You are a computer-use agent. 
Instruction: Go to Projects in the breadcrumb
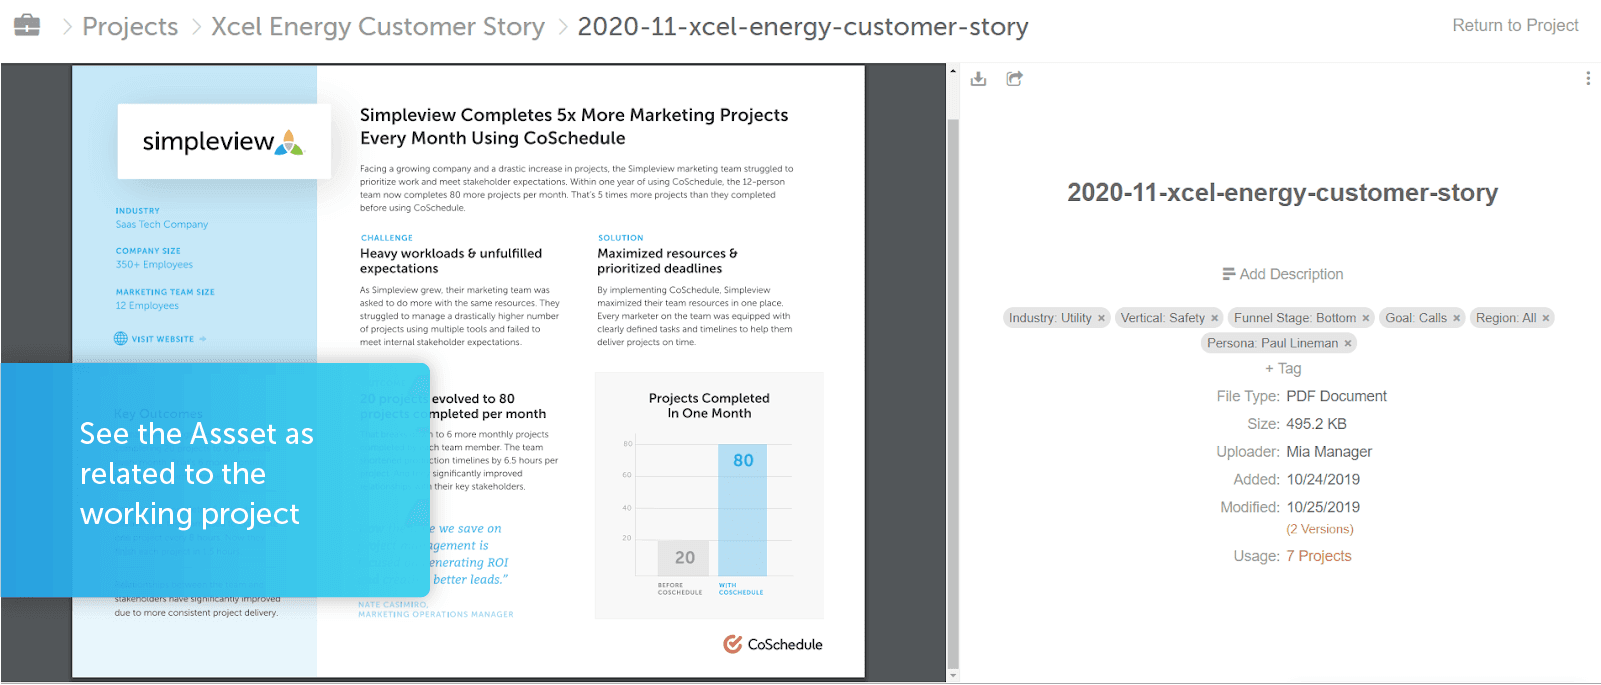130,27
